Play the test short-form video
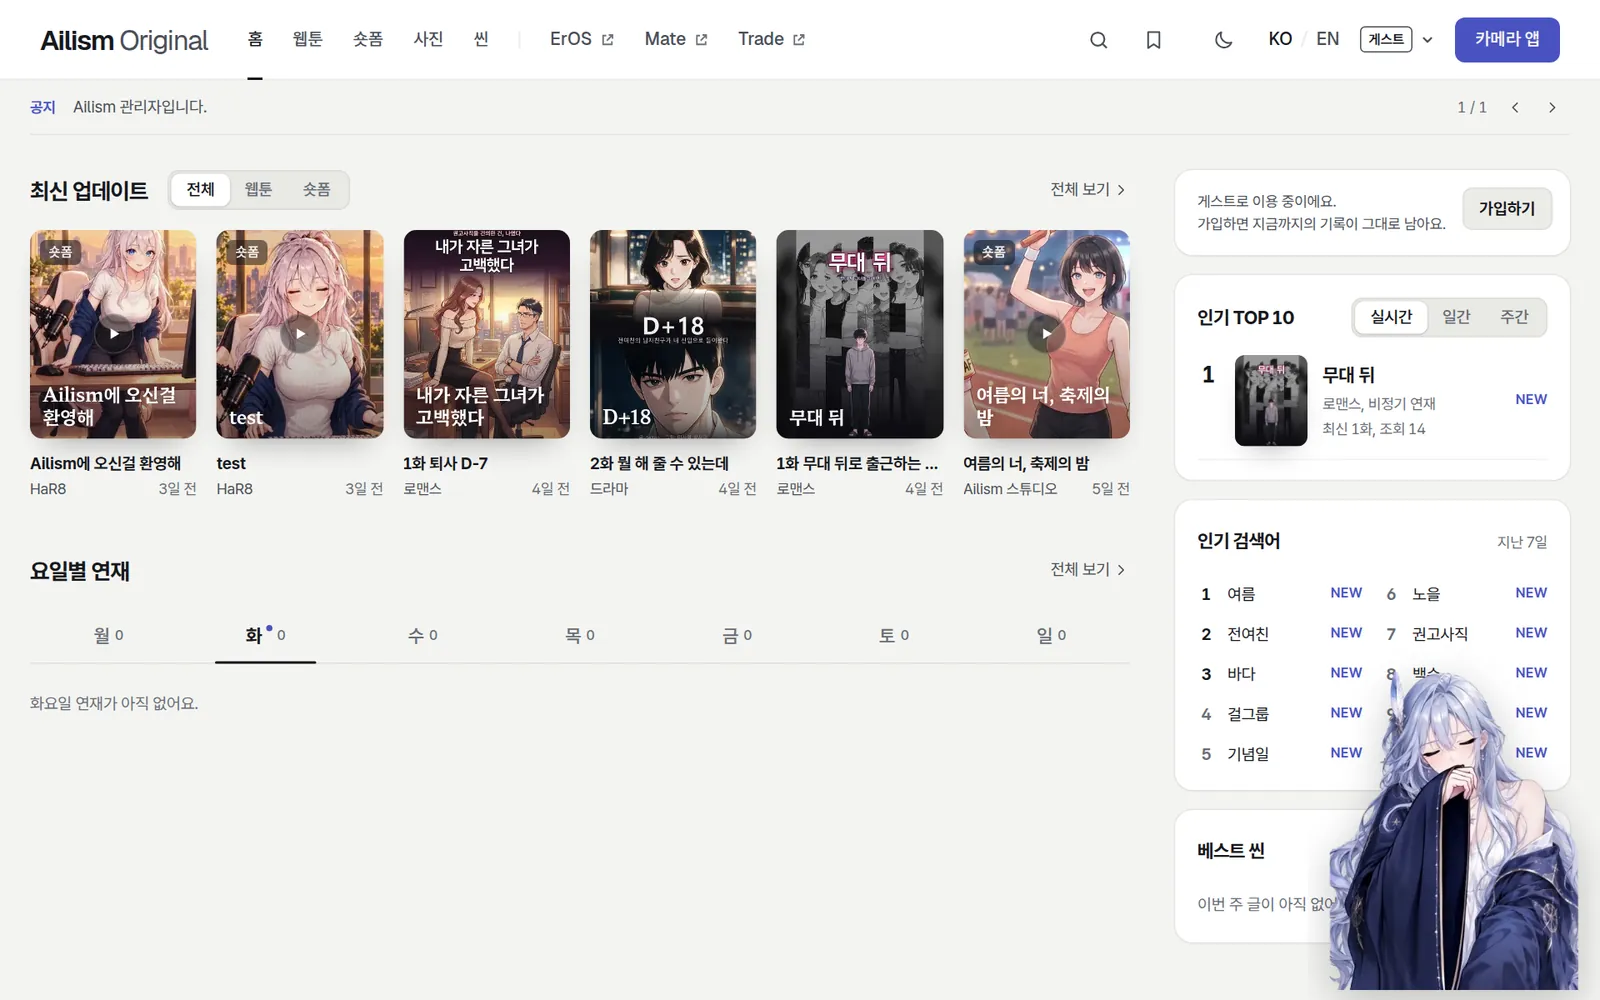 [x=300, y=334]
